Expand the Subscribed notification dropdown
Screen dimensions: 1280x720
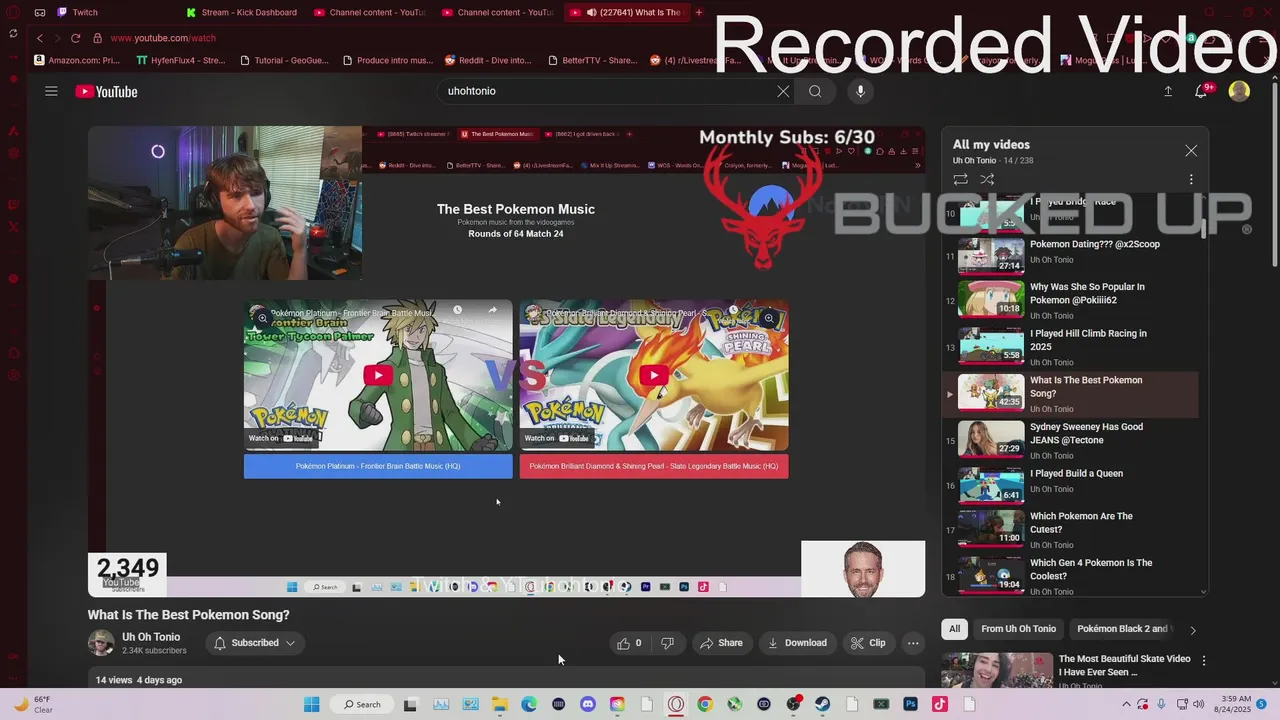(x=254, y=643)
